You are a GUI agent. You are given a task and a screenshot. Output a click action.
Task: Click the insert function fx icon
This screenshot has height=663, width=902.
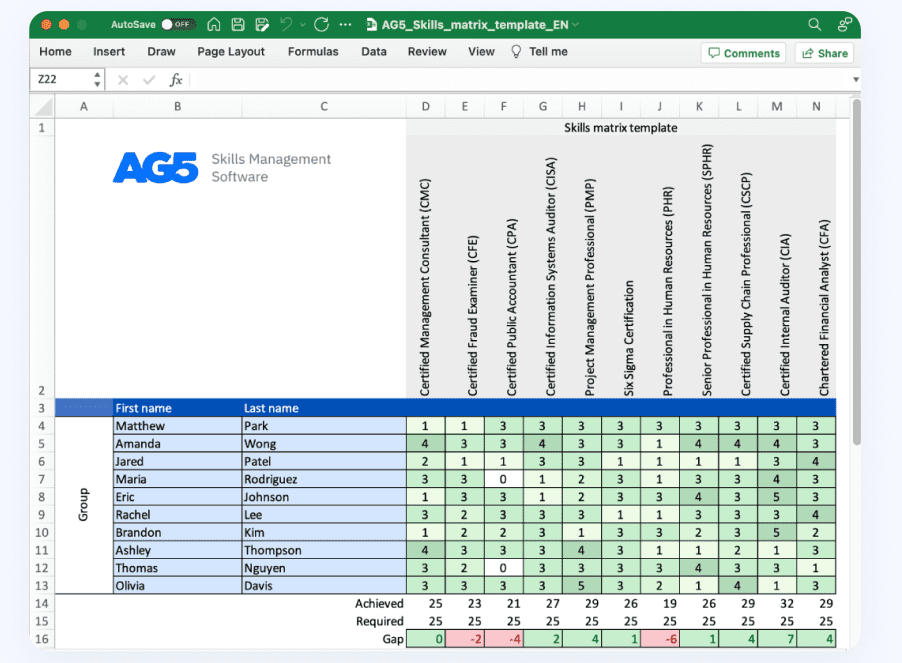tap(176, 80)
